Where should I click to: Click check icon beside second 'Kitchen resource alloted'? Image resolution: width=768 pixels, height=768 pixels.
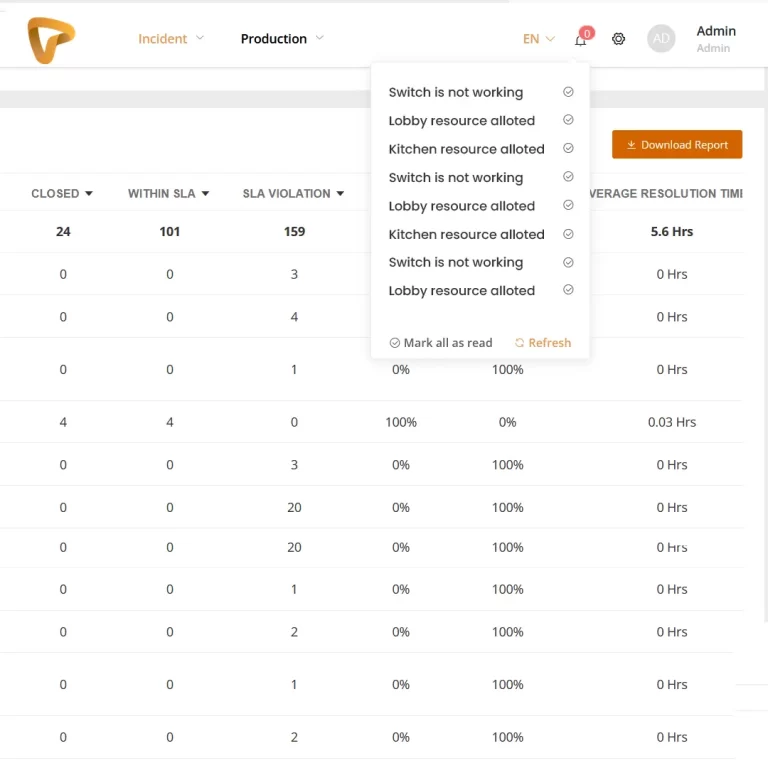(568, 234)
